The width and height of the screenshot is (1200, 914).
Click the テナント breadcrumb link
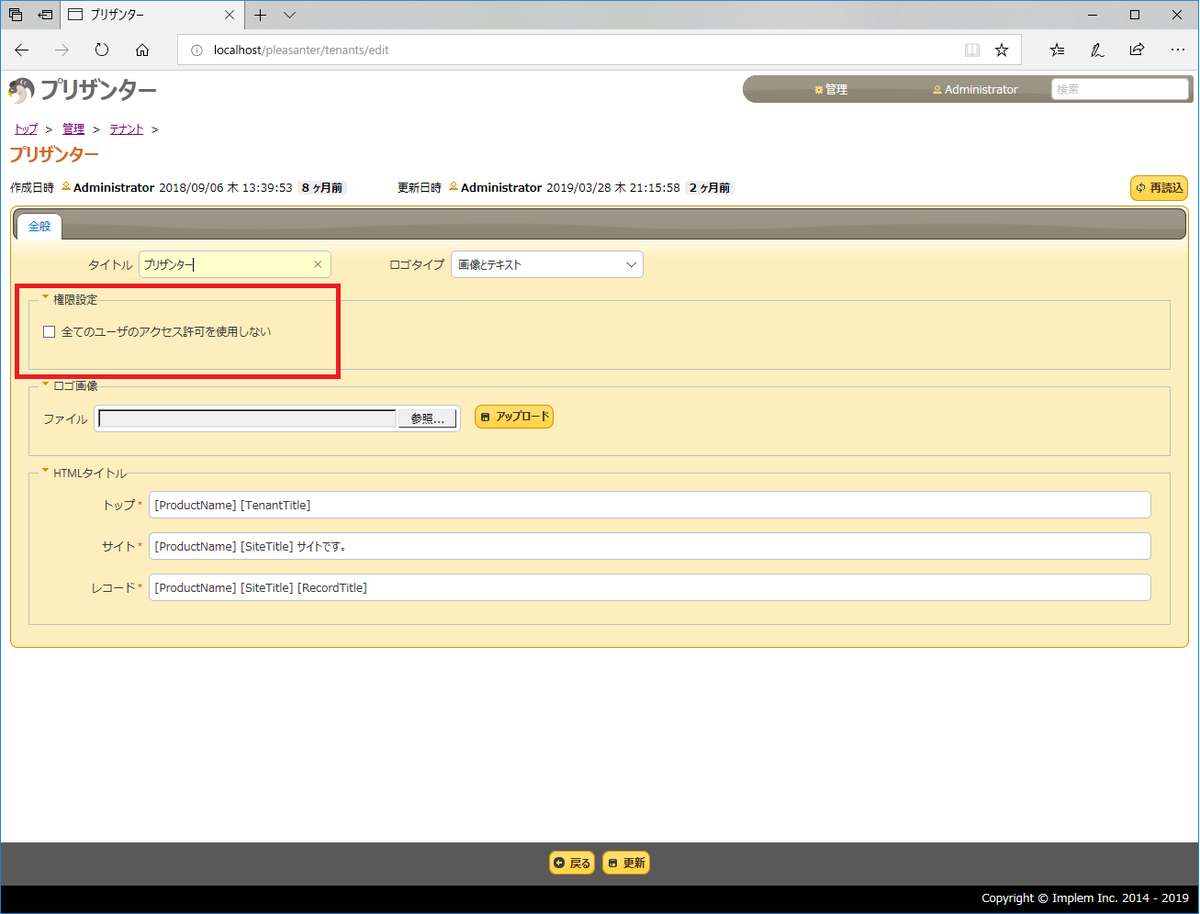[x=127, y=129]
